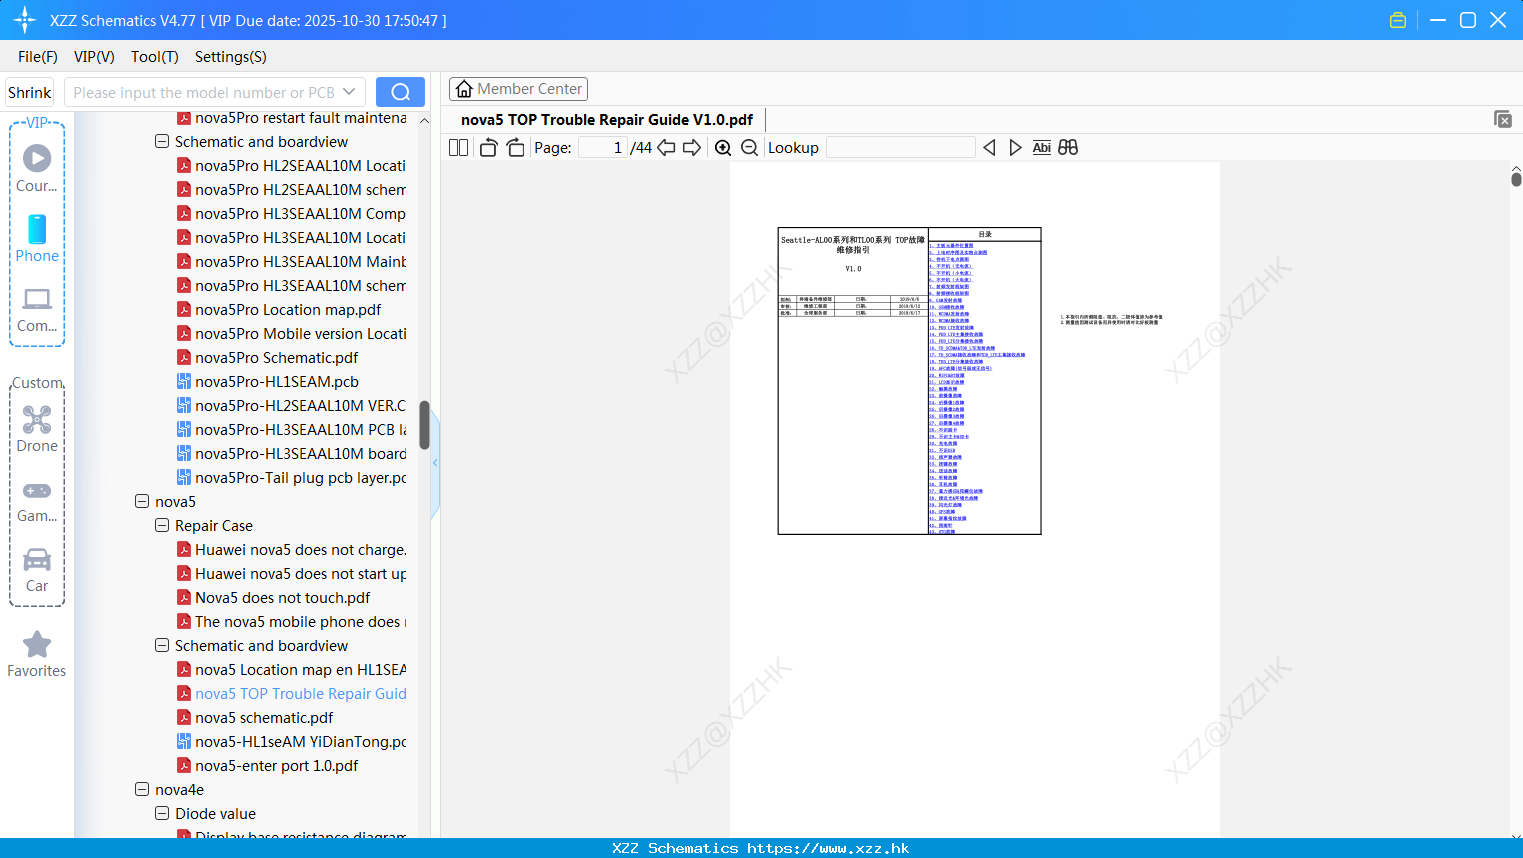1523x858 pixels.
Task: Zoom out of the PDF
Action: coord(749,147)
